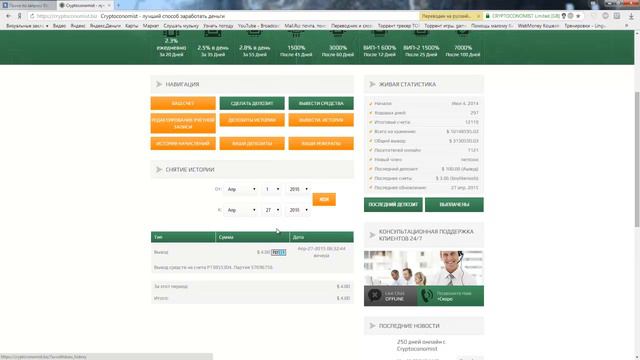The image size is (640, 360).
Task: Open the To year dropdown
Action: (298, 210)
